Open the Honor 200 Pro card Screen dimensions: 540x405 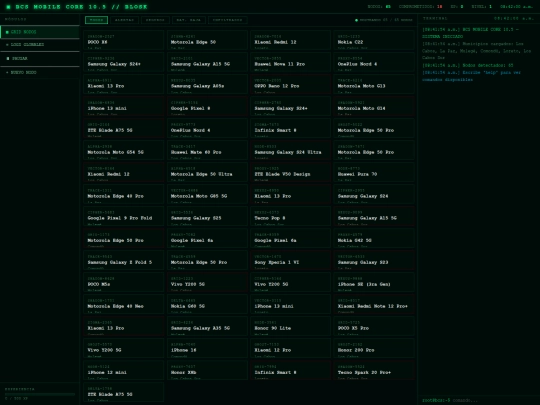(x=374, y=349)
